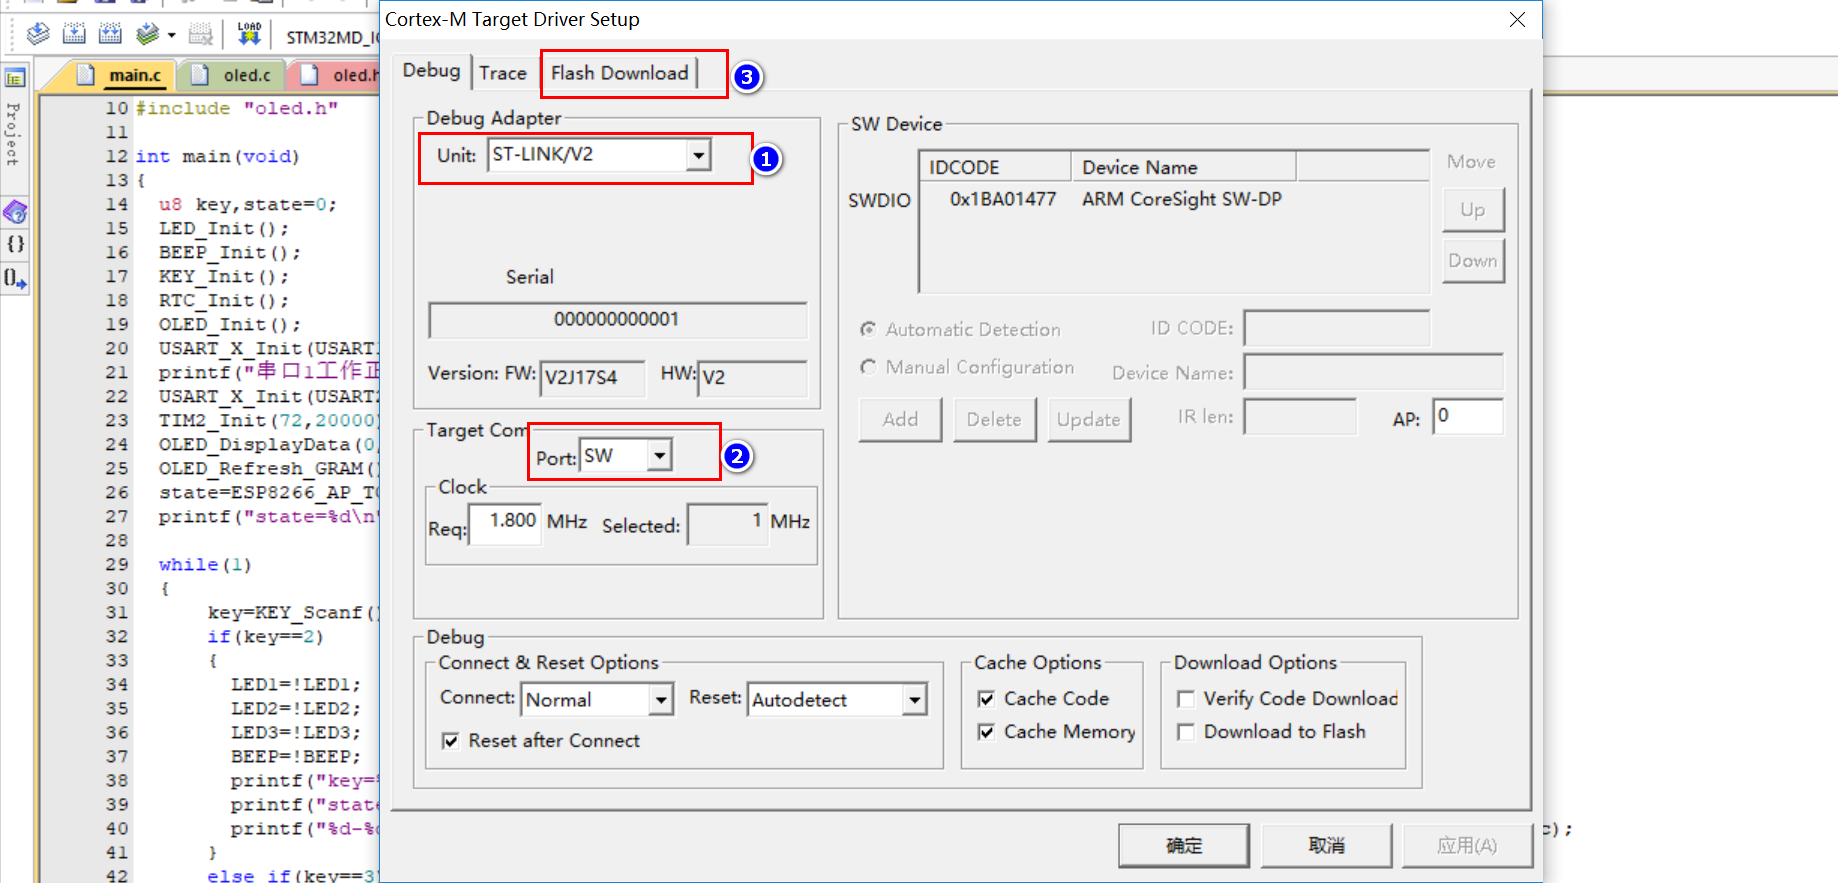Click the Project window icon in sidebar
Viewport: 1838px width, 883px height.
(15, 78)
